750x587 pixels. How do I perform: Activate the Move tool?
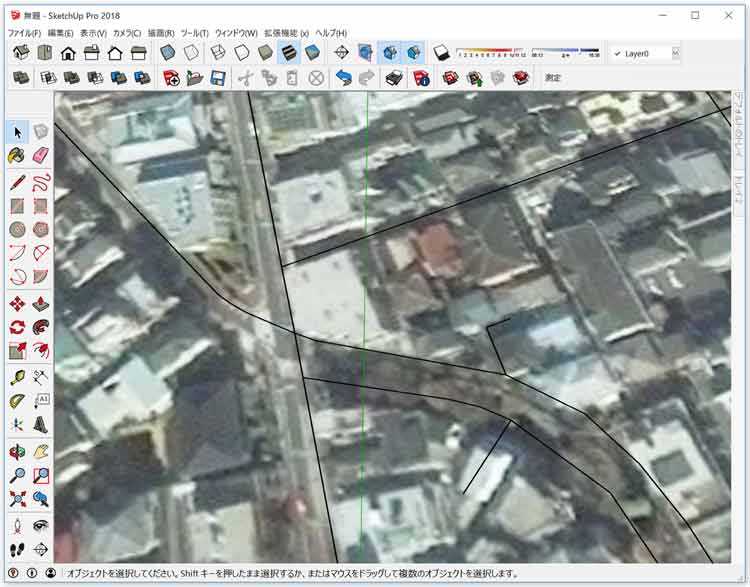click(x=18, y=304)
